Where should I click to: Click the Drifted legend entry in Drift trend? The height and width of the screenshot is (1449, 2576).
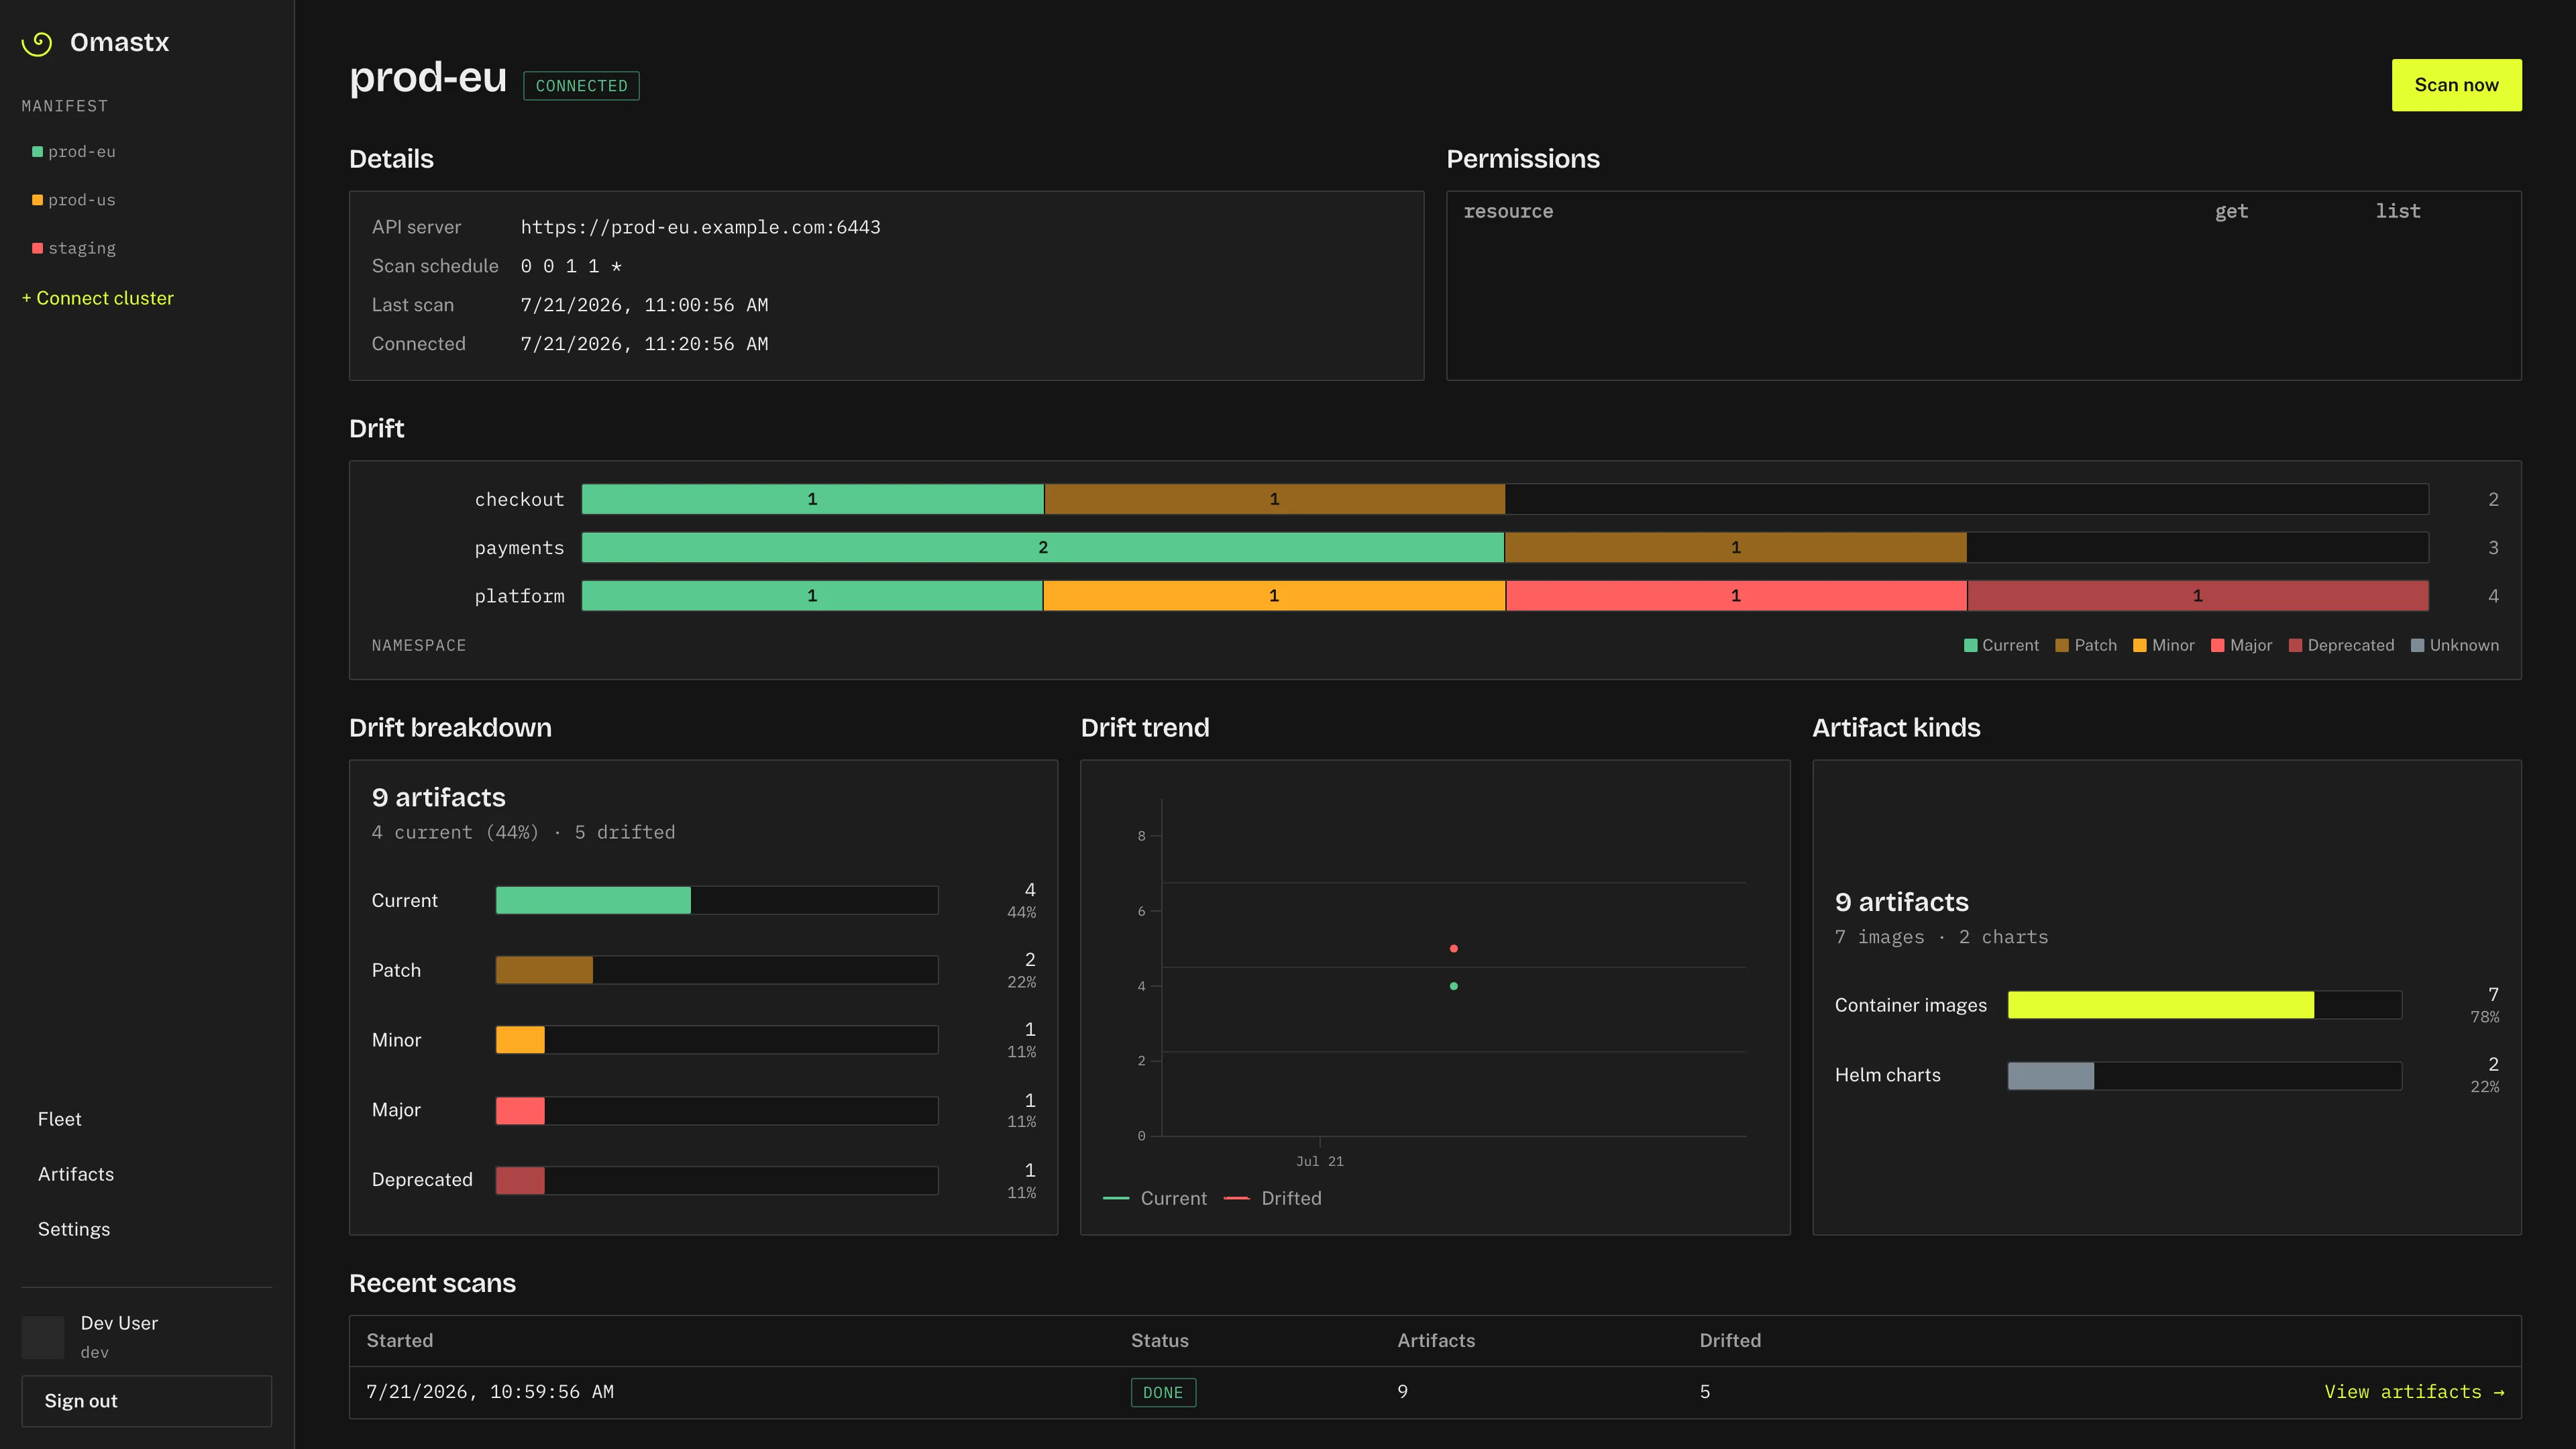1273,1198
